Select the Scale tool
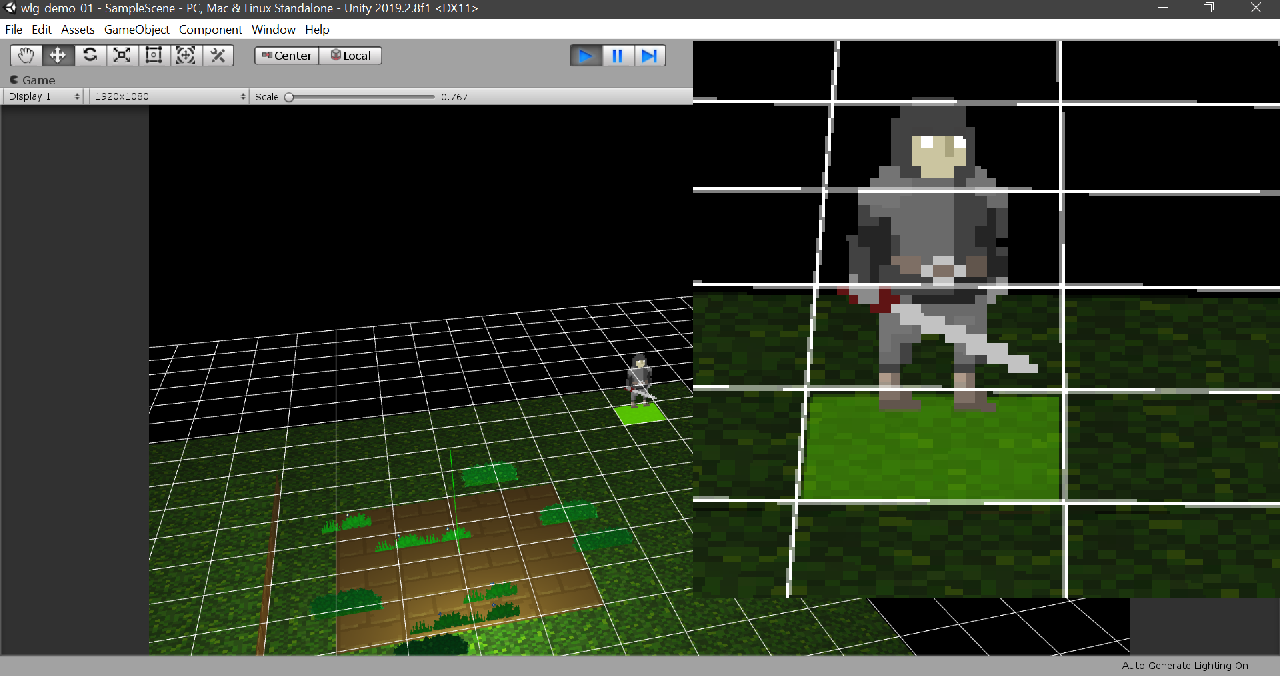The width and height of the screenshot is (1280, 676). coord(122,55)
